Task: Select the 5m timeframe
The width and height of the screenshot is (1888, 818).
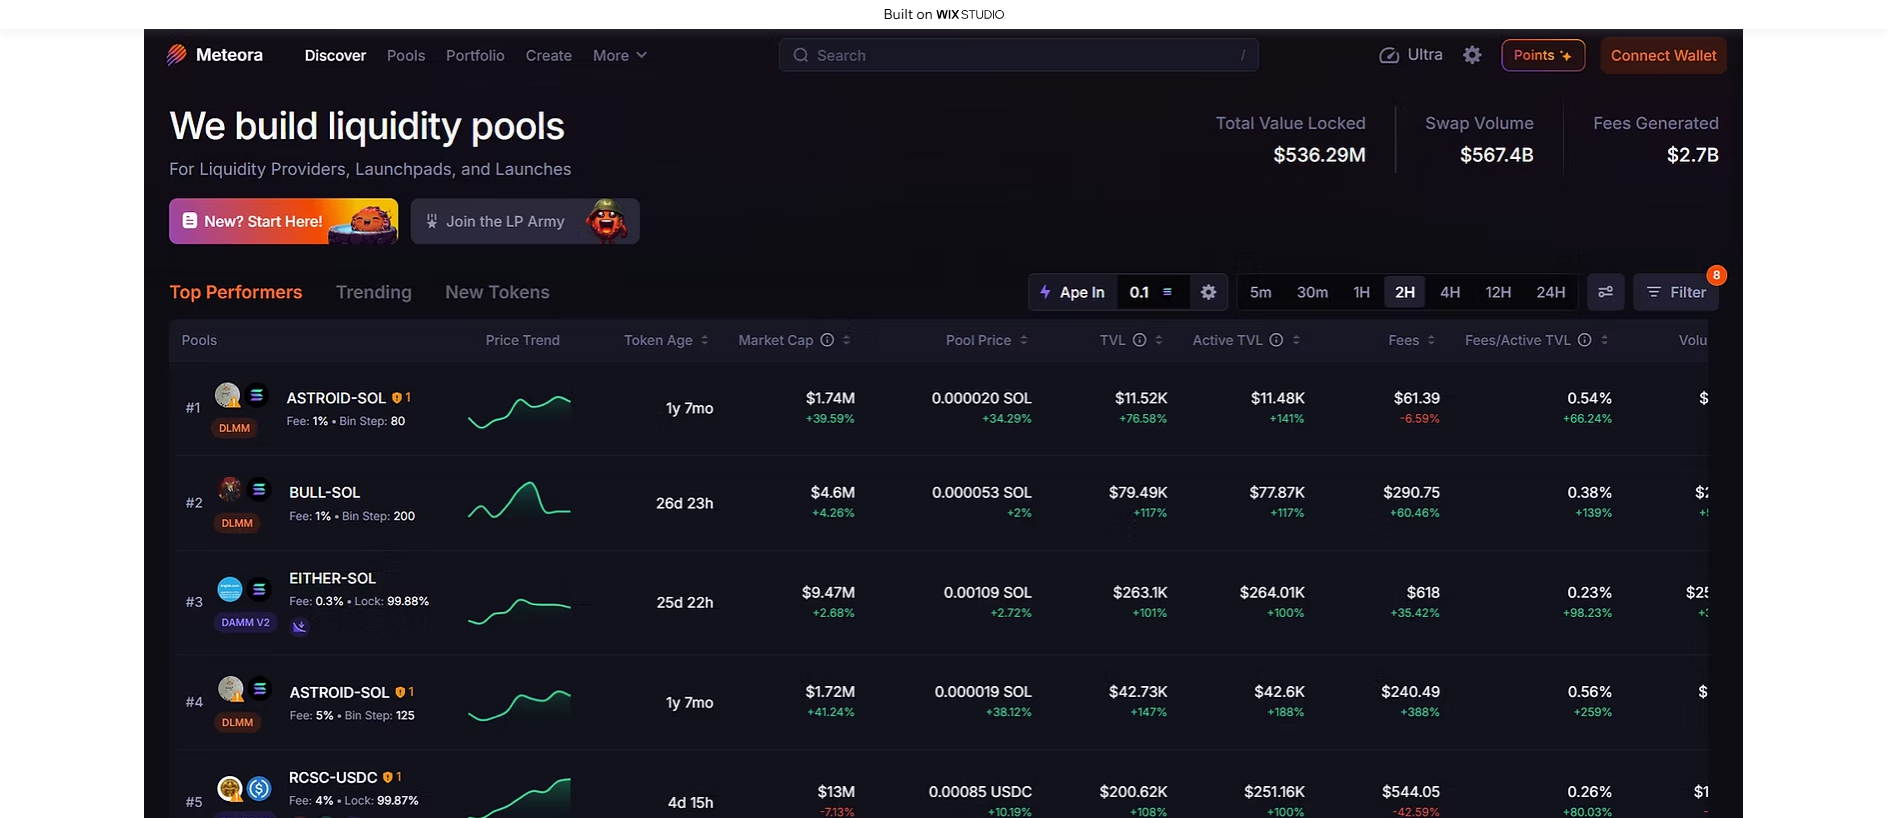Action: [1261, 292]
